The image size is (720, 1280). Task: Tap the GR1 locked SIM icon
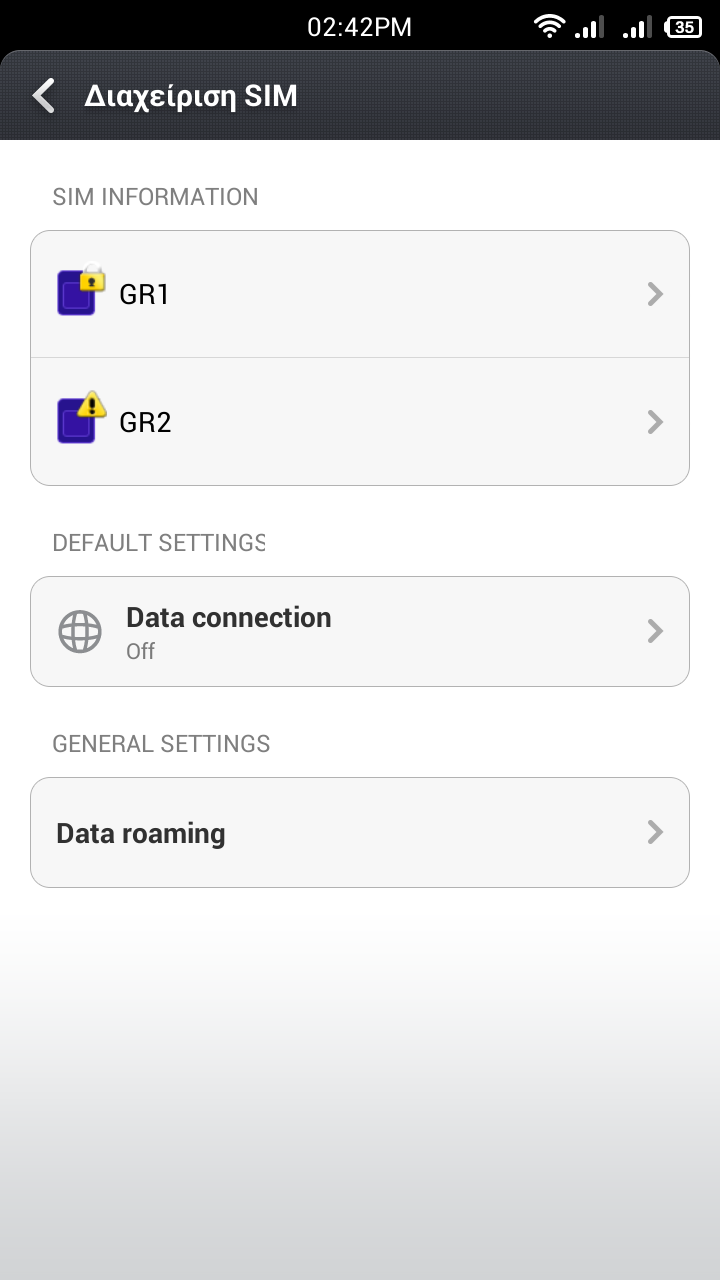pos(79,291)
